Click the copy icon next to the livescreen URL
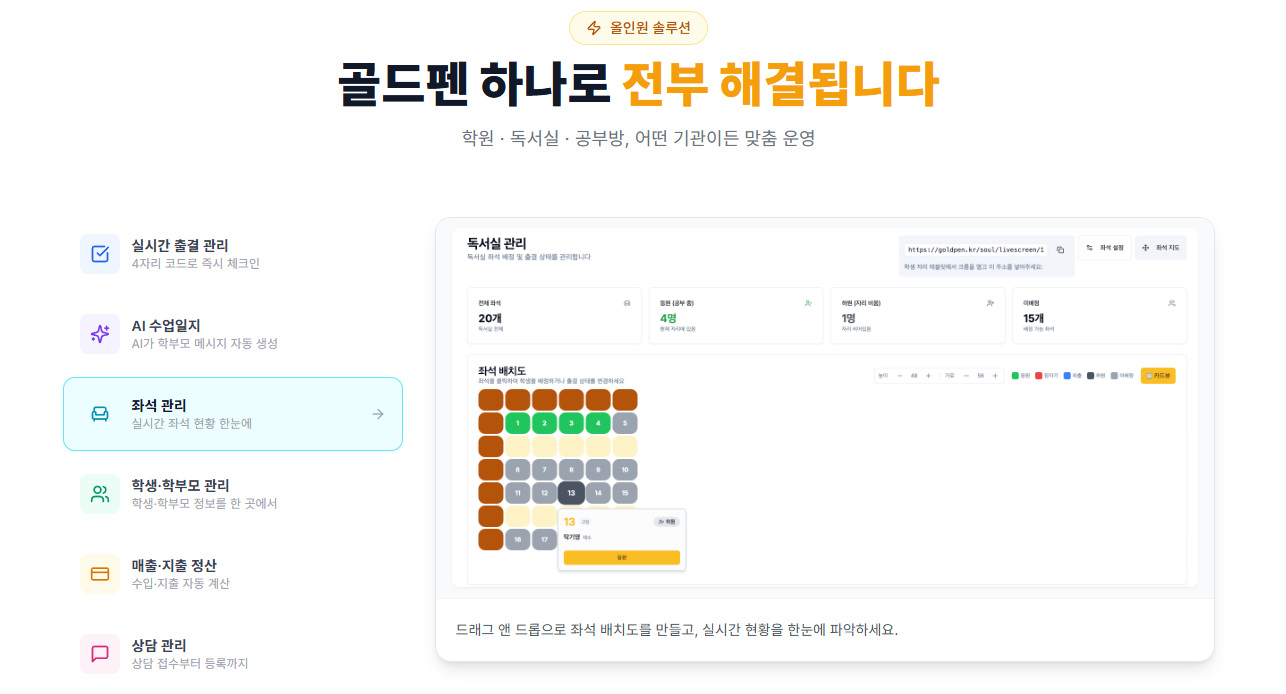Screen dimensions: 1286x694 coord(1061,249)
